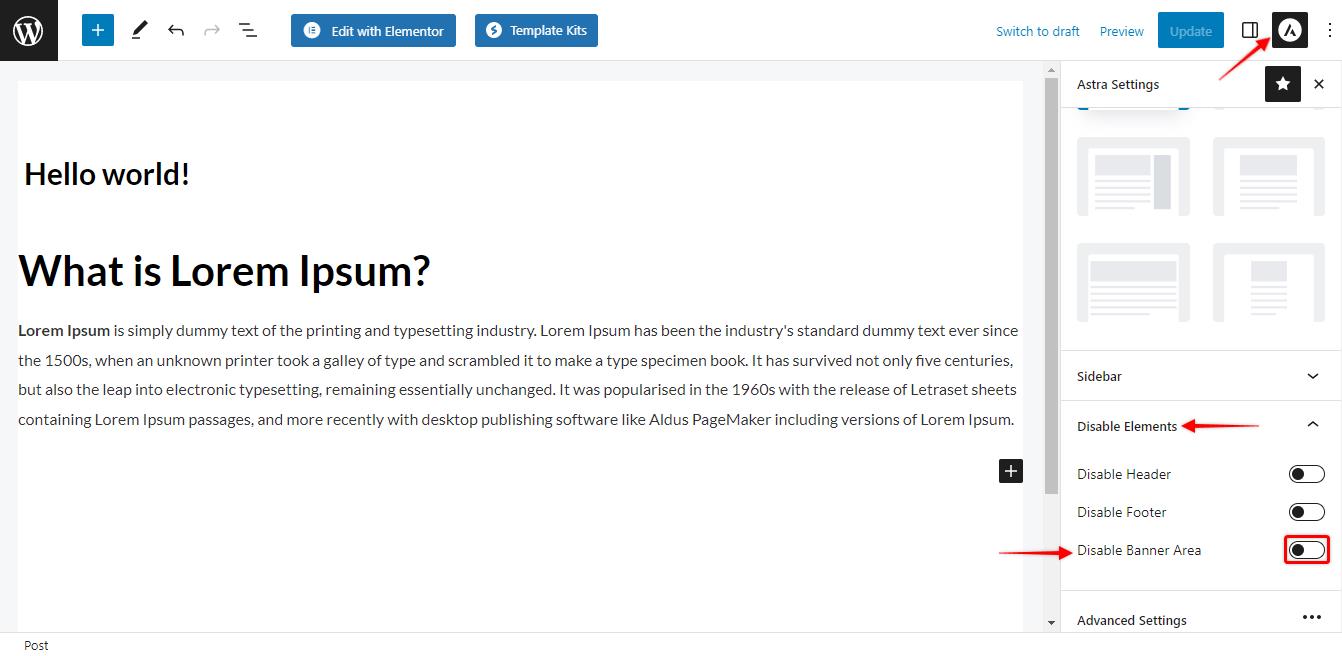This screenshot has height=656, width=1342.
Task: Toggle the Disable Header switch
Action: [x=1306, y=474]
